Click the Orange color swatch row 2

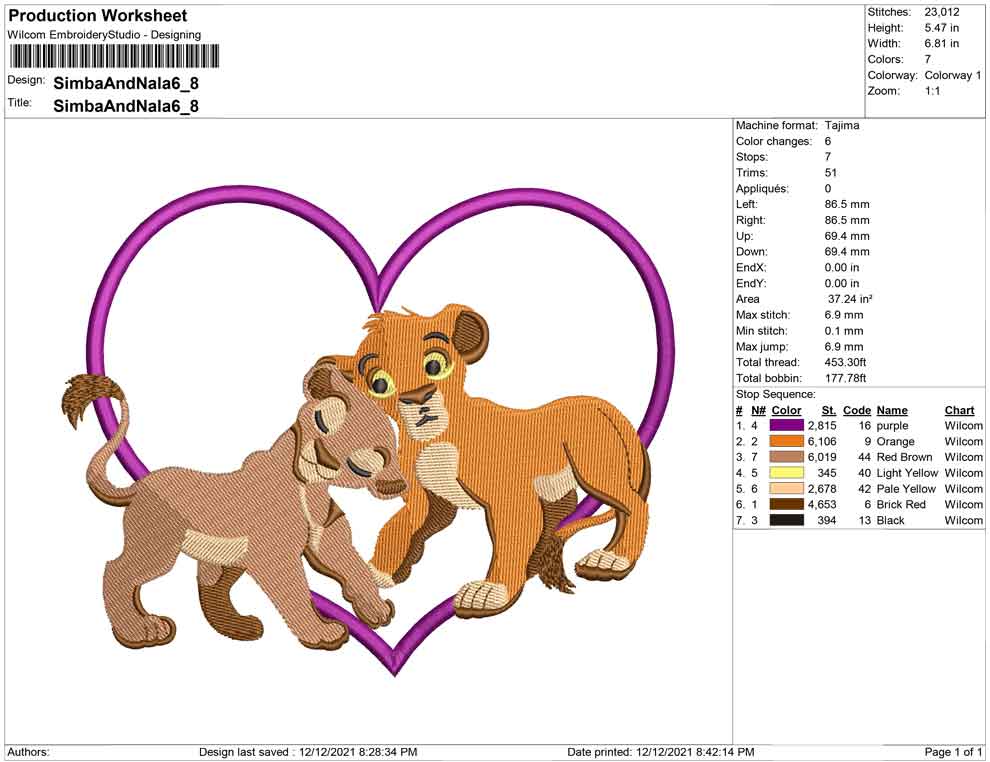coord(786,441)
